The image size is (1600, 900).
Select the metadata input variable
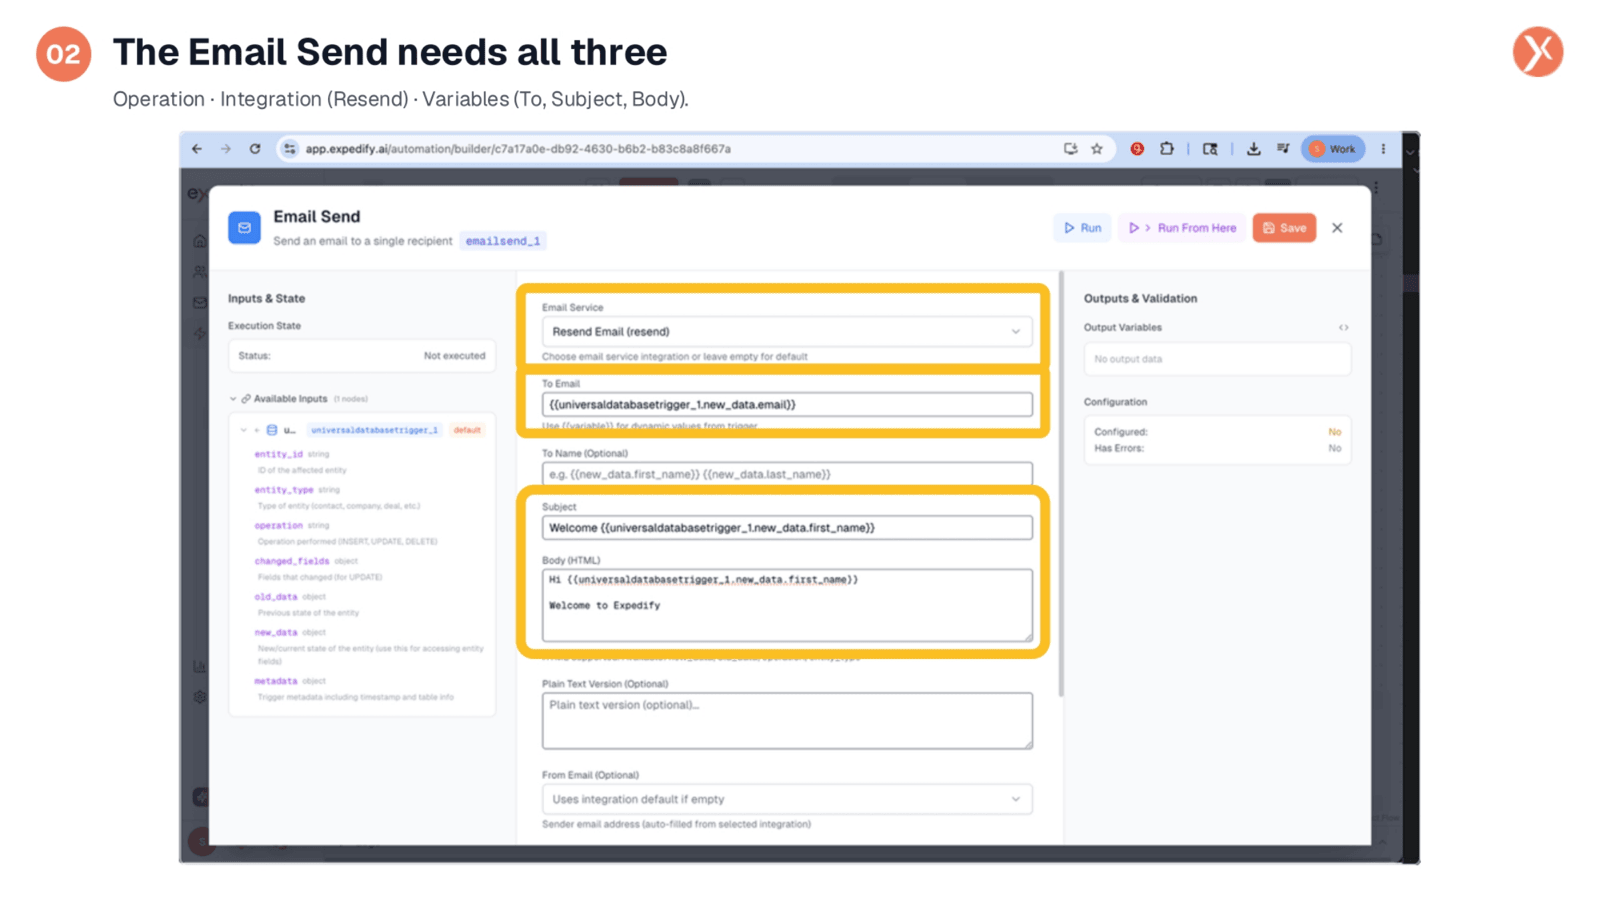(276, 681)
